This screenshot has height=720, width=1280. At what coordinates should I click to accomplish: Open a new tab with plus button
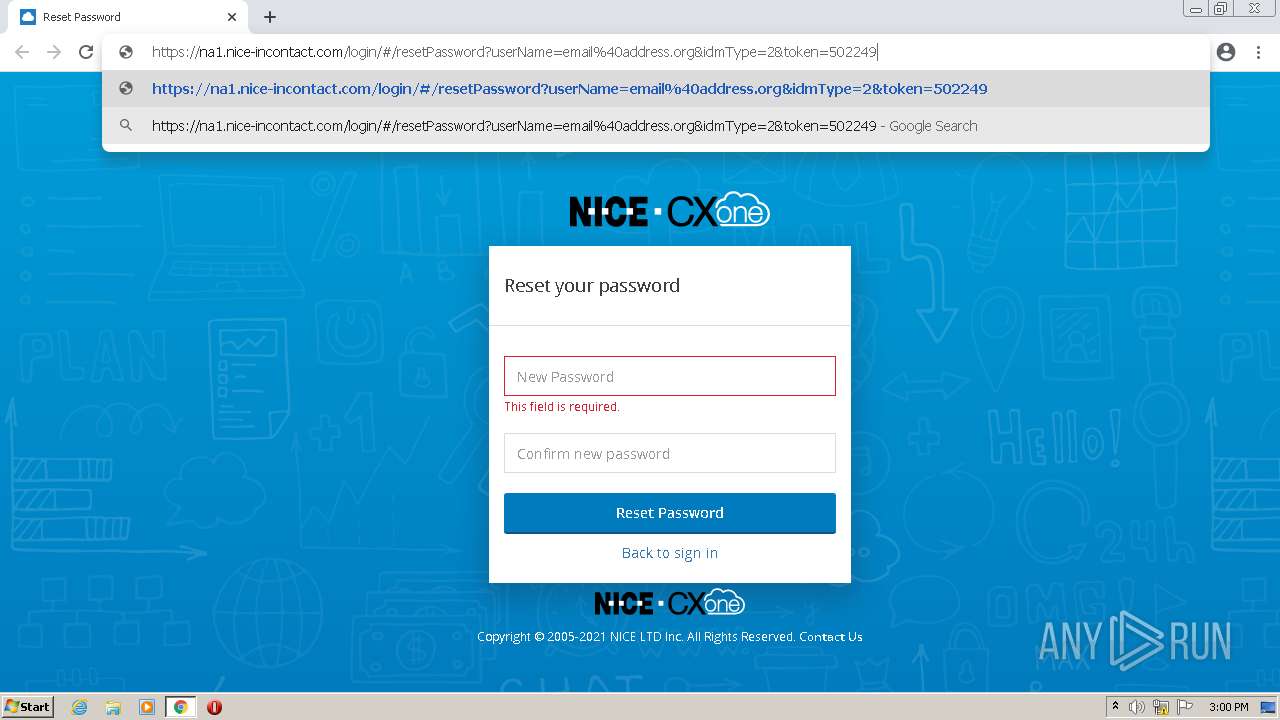tap(270, 17)
